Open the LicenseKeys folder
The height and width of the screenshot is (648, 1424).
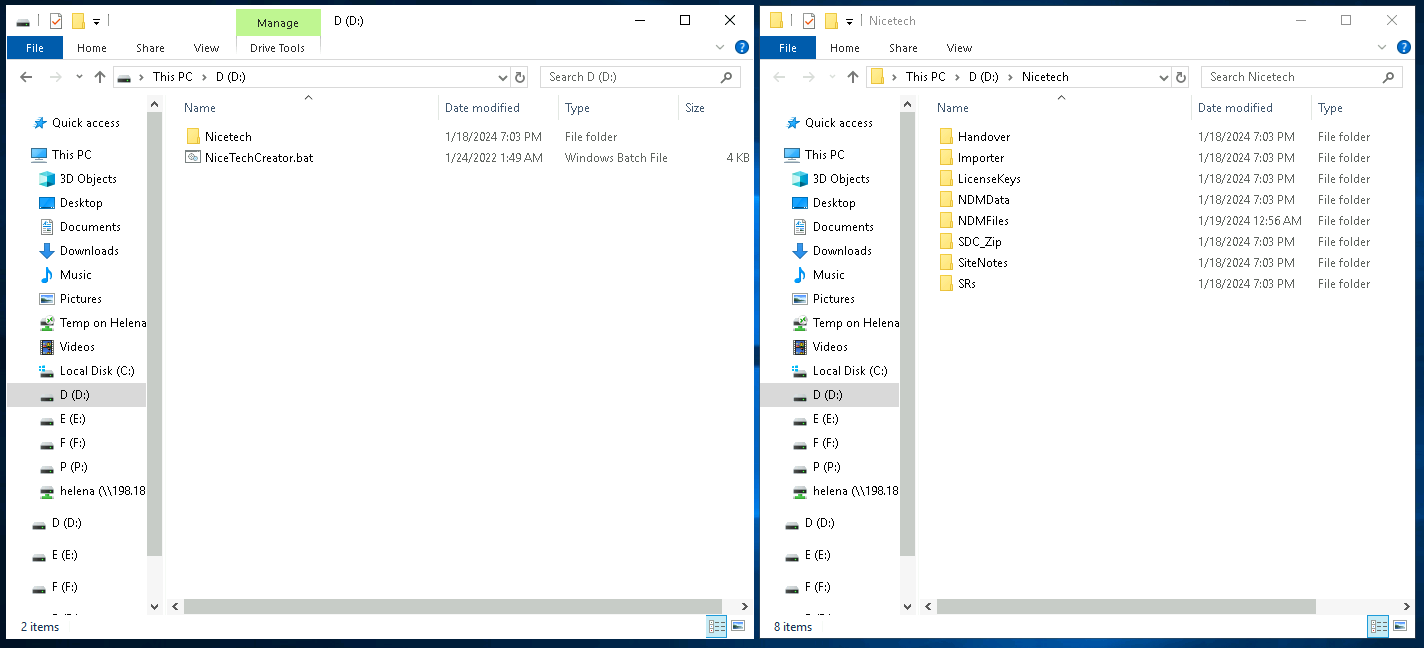click(x=988, y=178)
